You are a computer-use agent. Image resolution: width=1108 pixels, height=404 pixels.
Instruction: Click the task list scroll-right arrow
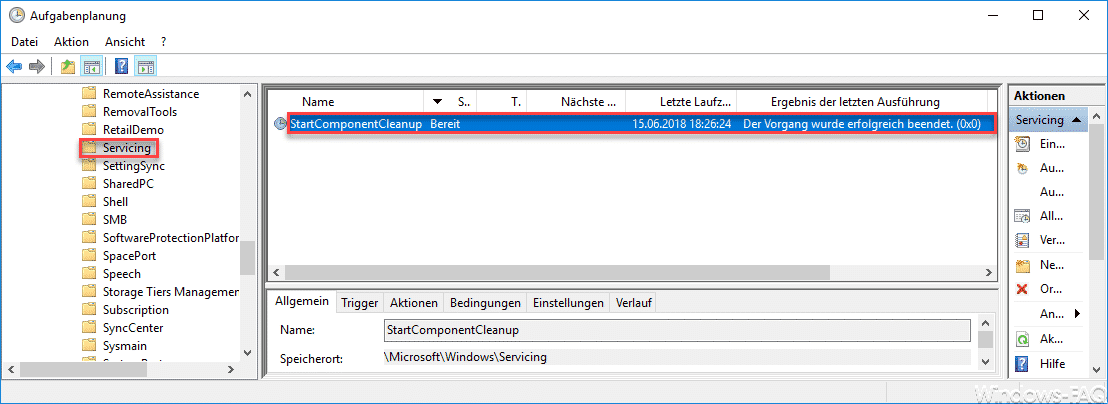click(989, 272)
